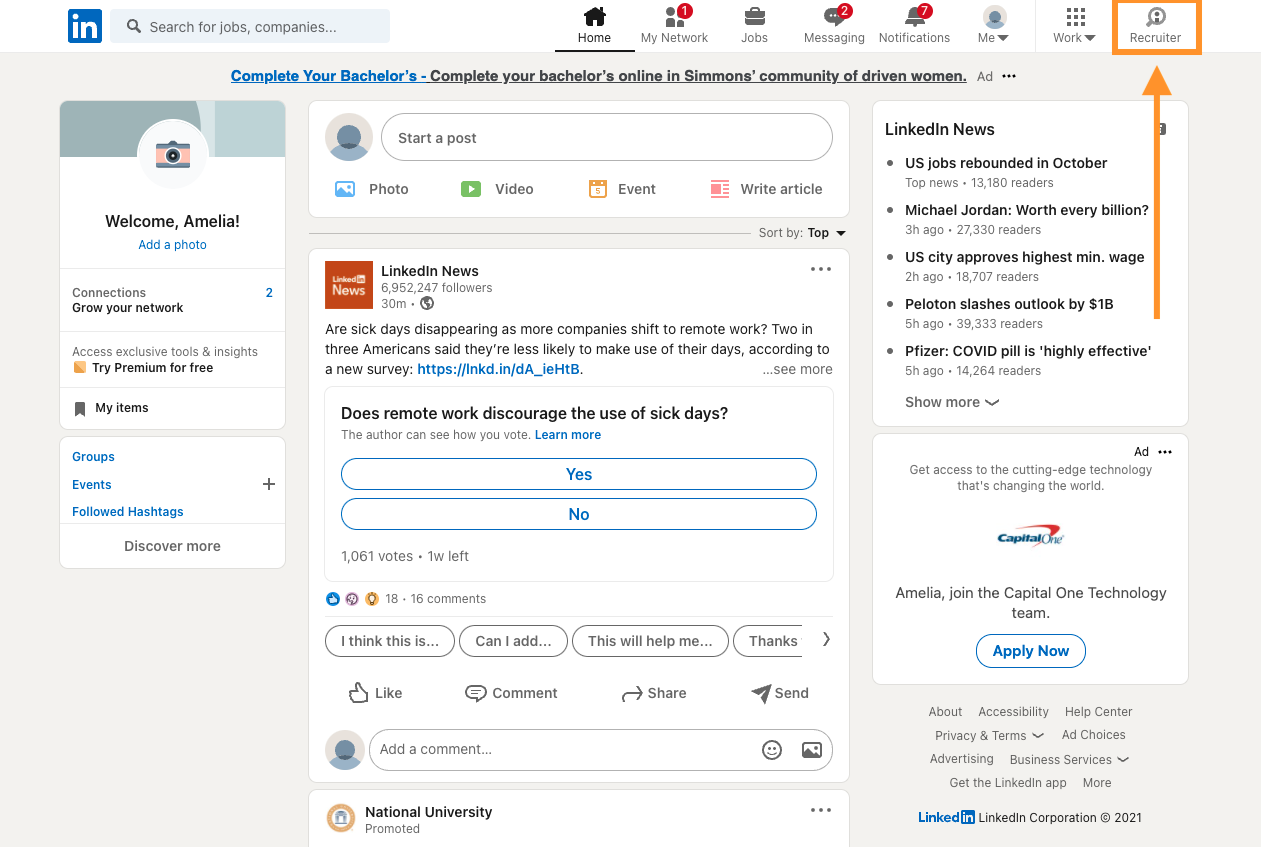The image size is (1261, 847).
Task: Vote Yes in the poll
Action: pyautogui.click(x=579, y=474)
